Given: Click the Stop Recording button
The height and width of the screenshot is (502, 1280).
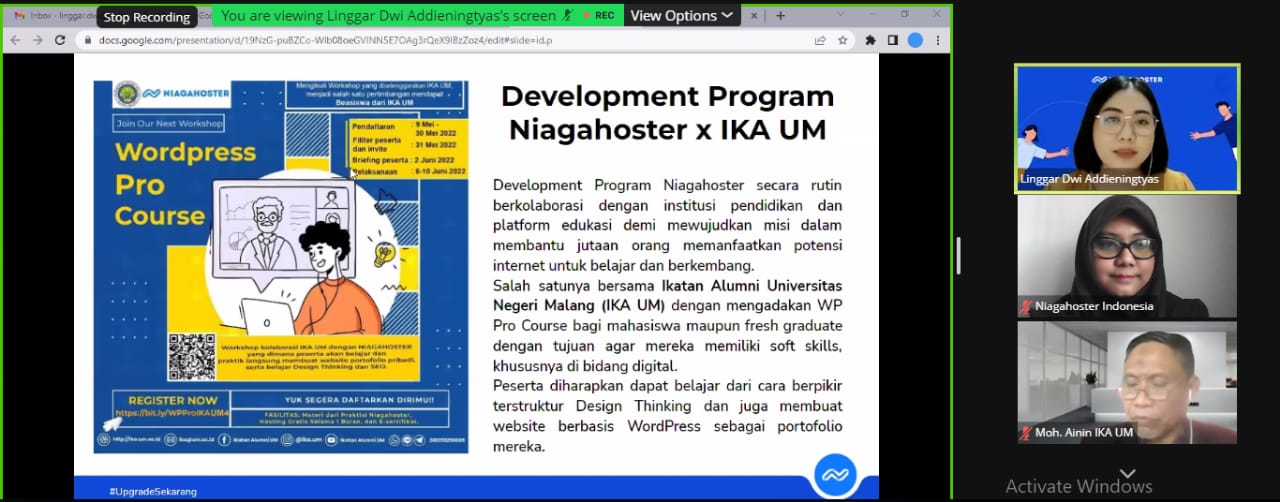Looking at the screenshot, I should click(147, 17).
